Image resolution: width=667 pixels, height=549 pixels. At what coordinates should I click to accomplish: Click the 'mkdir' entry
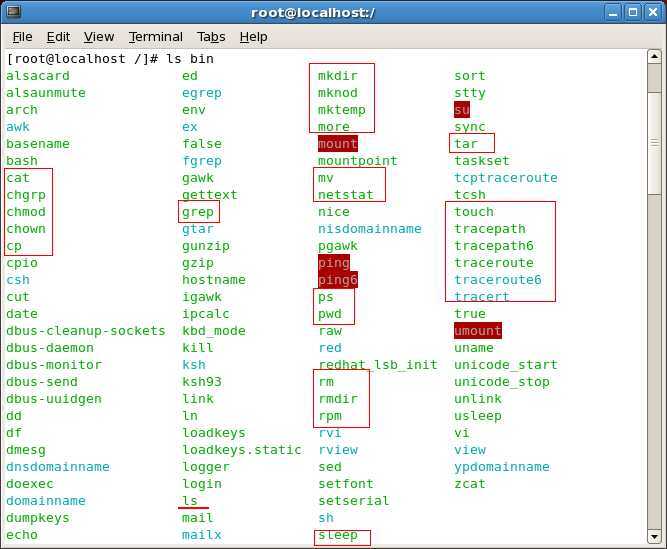pos(338,76)
